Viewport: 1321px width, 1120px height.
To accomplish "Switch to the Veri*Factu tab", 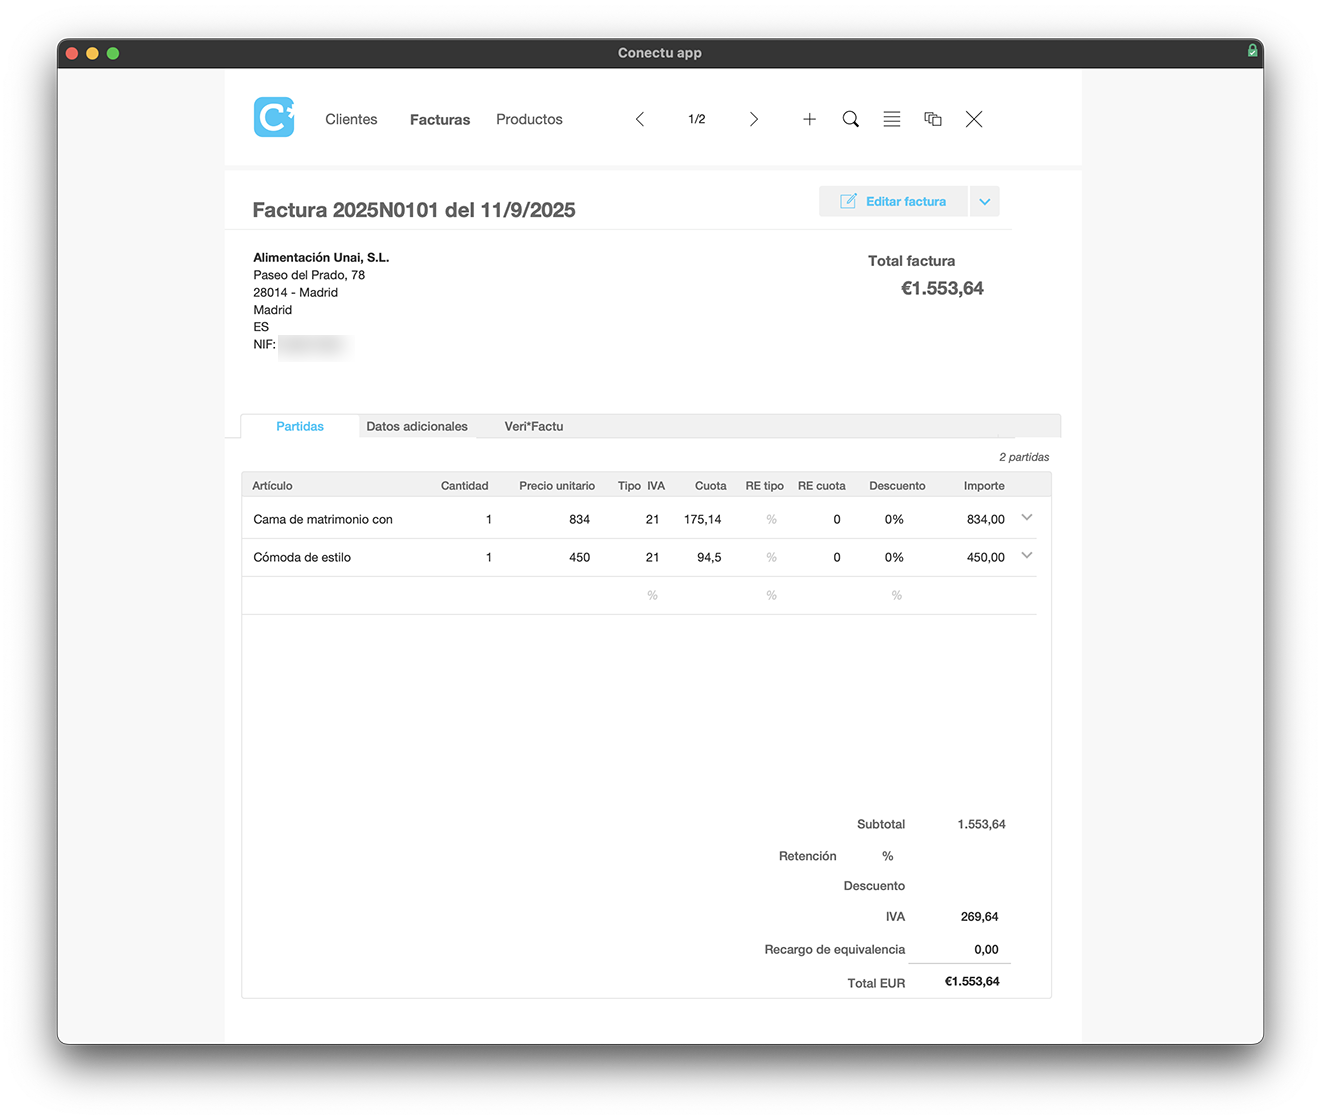I will tap(533, 427).
